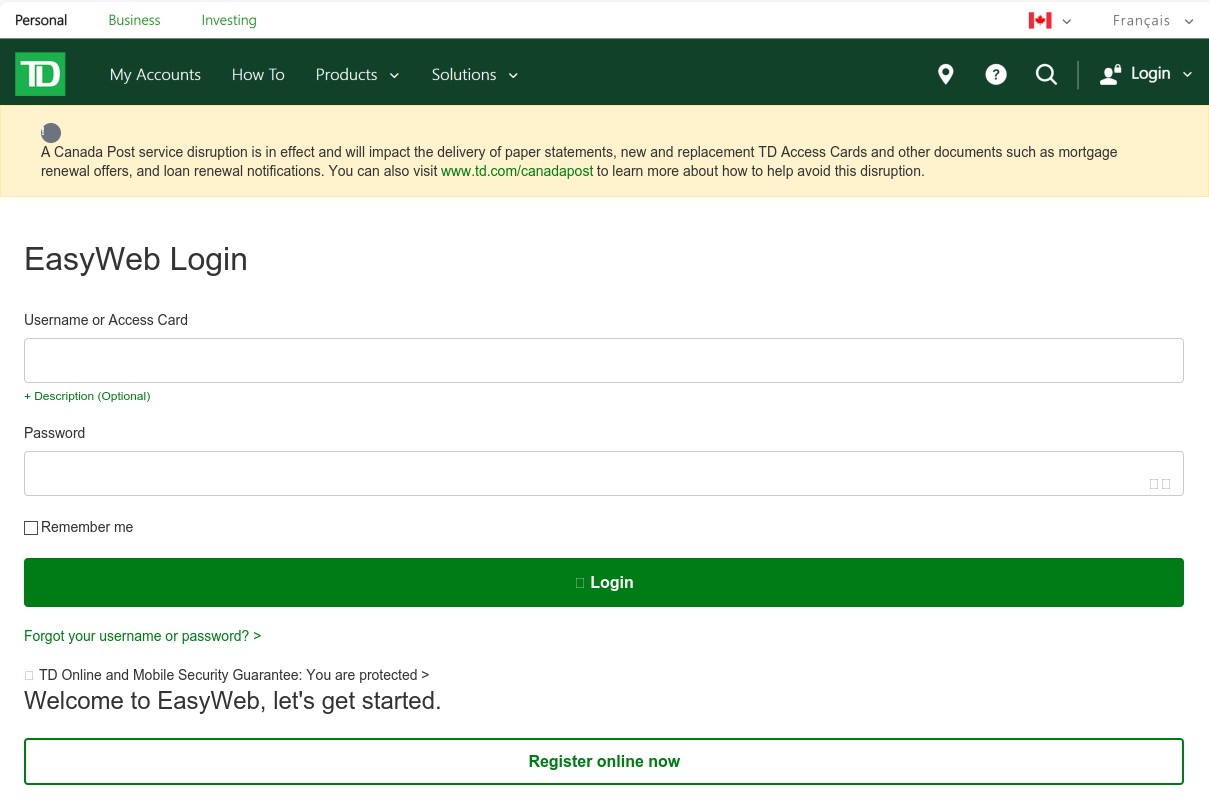The height and width of the screenshot is (800, 1209).
Task: Expand the Français language dropdown
Action: [x=1153, y=20]
